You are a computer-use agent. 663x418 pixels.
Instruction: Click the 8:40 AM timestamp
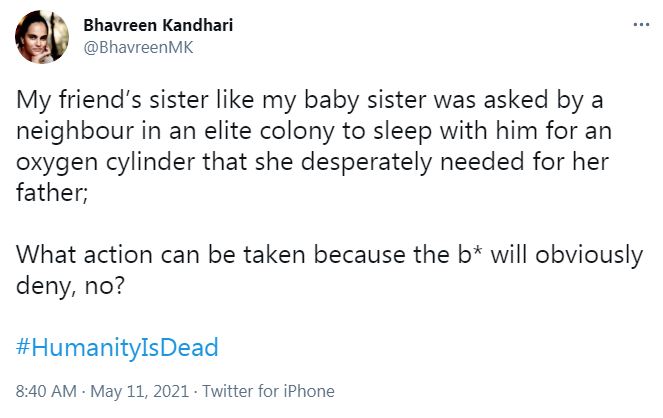click(x=46, y=391)
